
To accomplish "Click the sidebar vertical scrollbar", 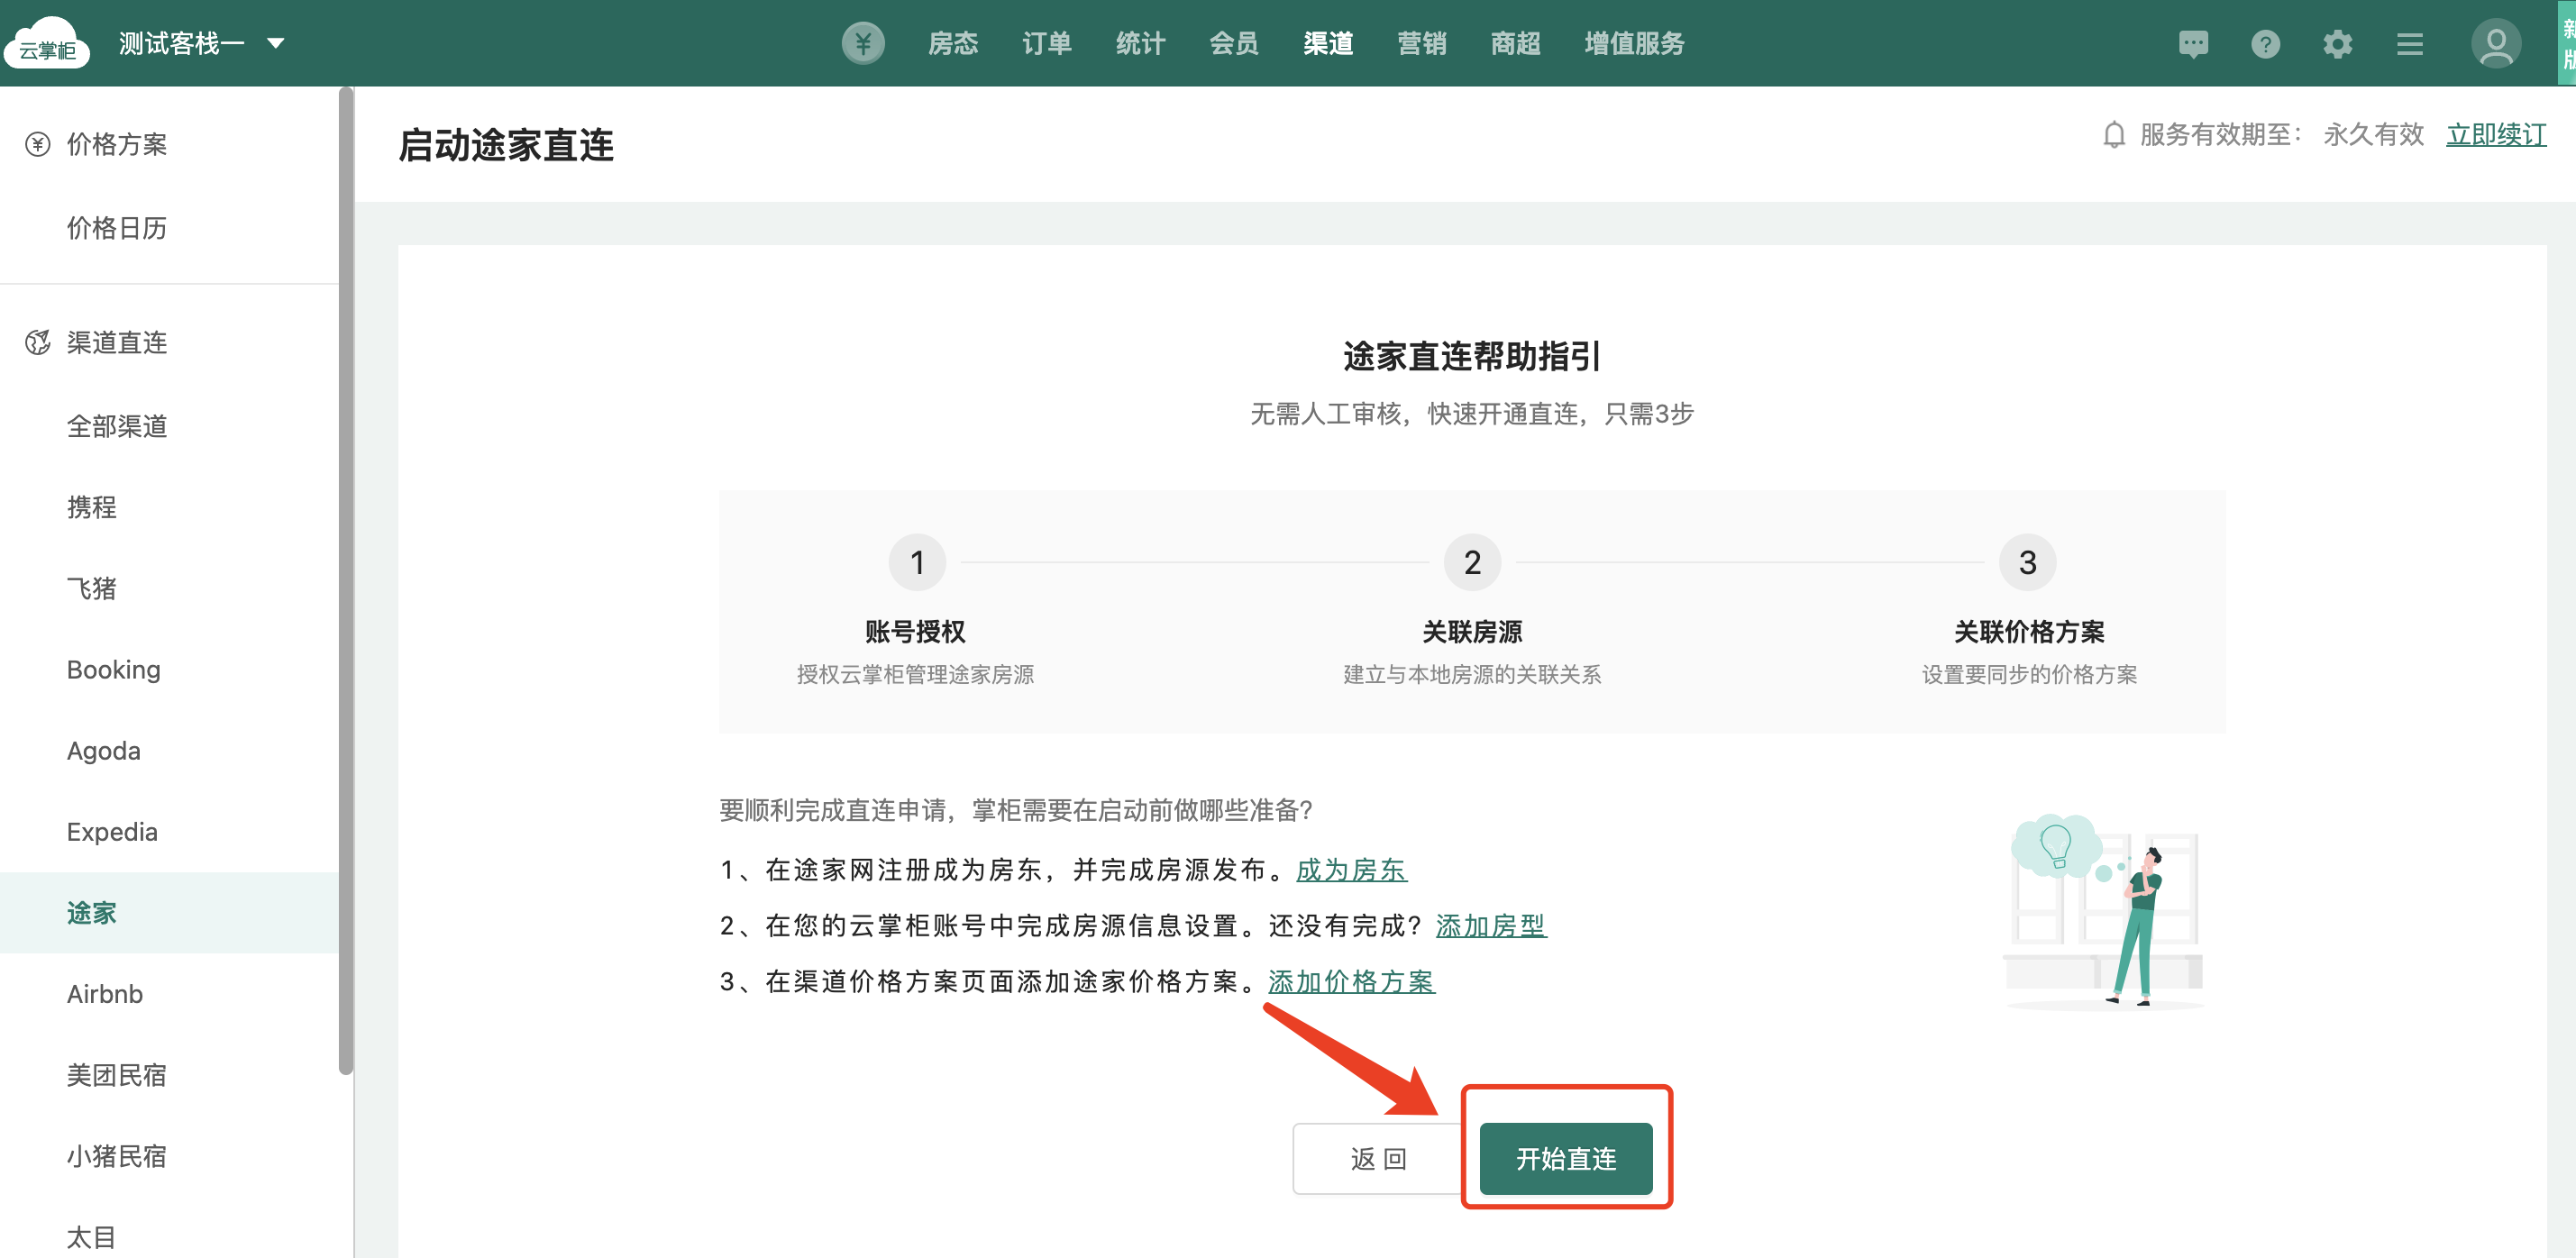I will tap(345, 580).
